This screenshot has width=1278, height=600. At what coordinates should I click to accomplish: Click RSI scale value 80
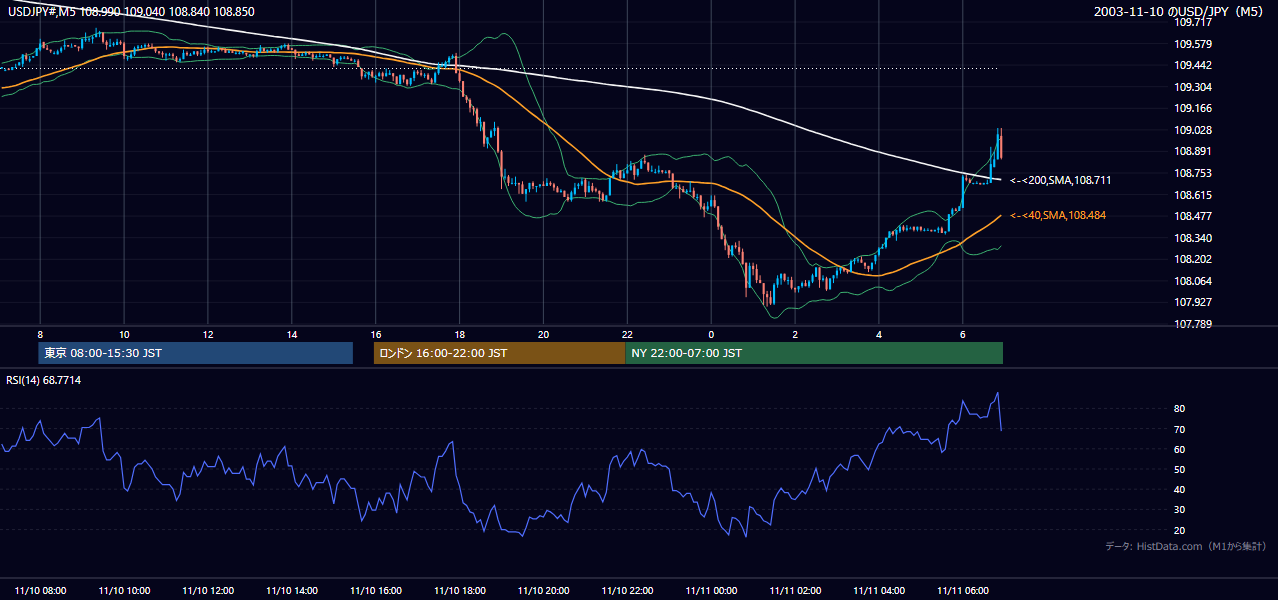tap(1180, 409)
